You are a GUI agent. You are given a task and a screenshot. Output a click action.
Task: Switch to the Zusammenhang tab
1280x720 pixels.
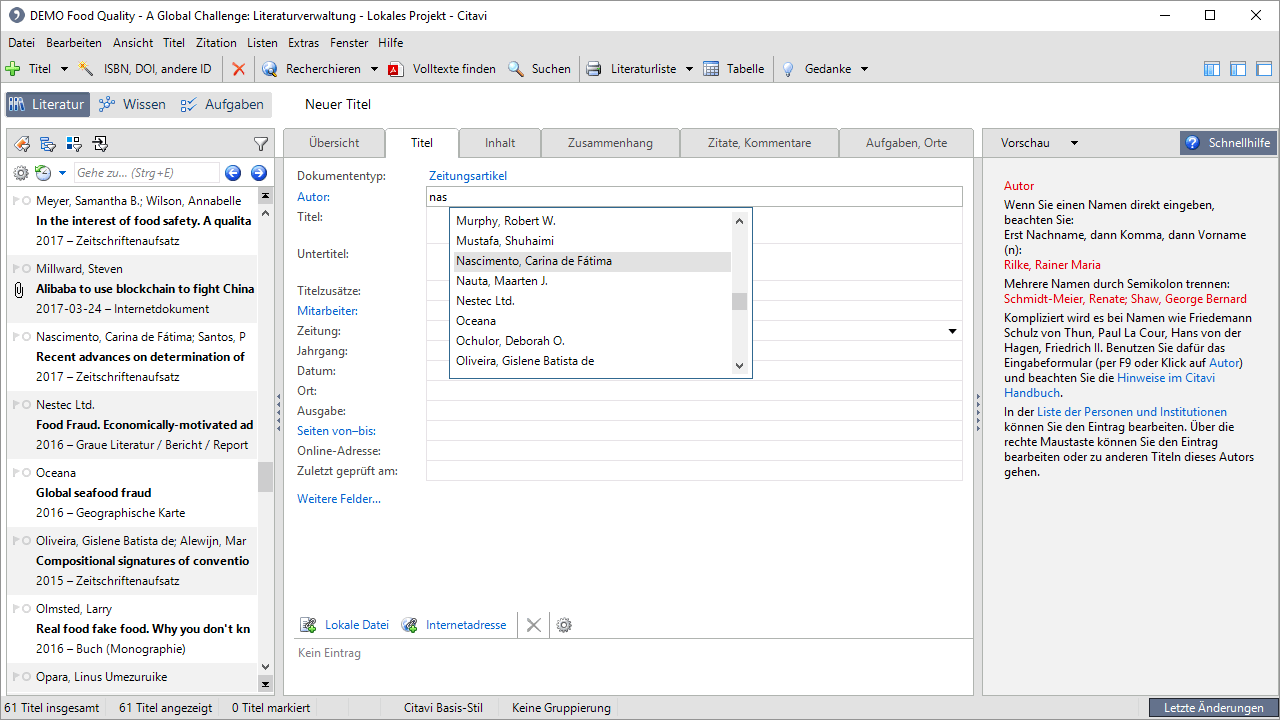click(610, 143)
